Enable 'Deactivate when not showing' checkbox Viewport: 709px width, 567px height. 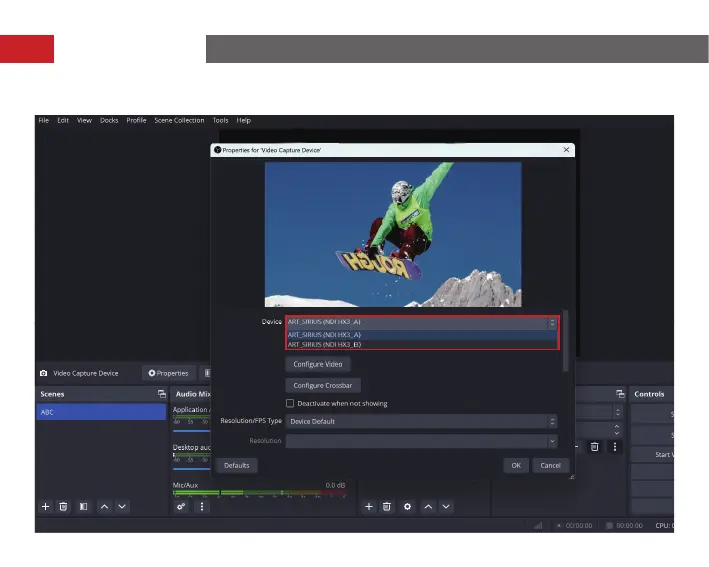[290, 404]
